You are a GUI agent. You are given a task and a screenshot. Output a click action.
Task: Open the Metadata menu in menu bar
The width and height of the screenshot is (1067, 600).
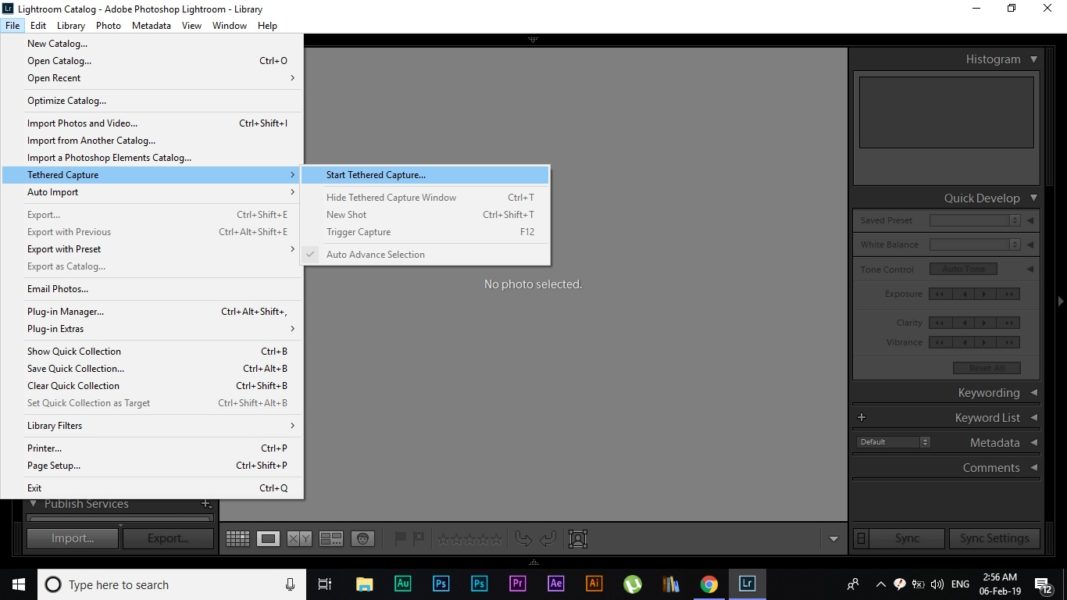point(151,25)
